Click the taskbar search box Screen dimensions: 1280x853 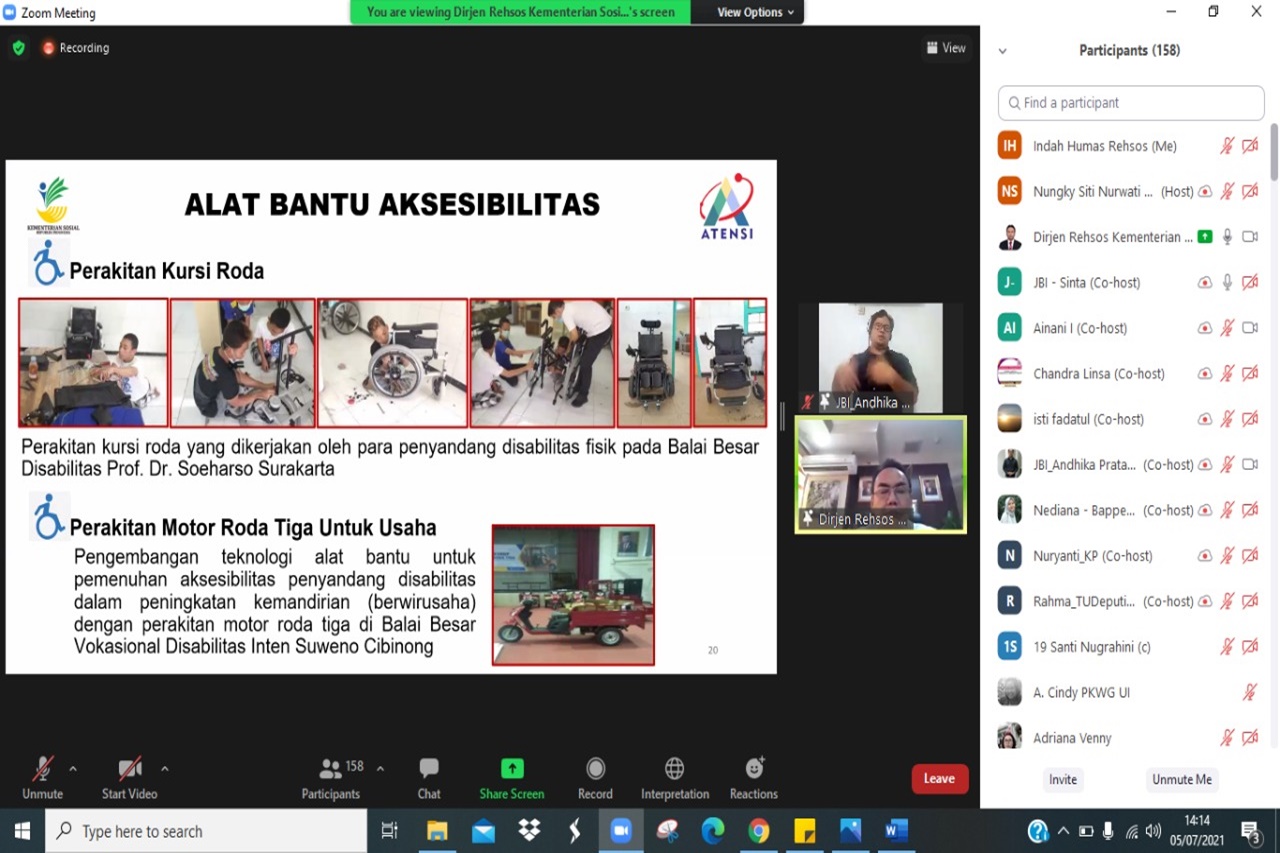pyautogui.click(x=206, y=831)
